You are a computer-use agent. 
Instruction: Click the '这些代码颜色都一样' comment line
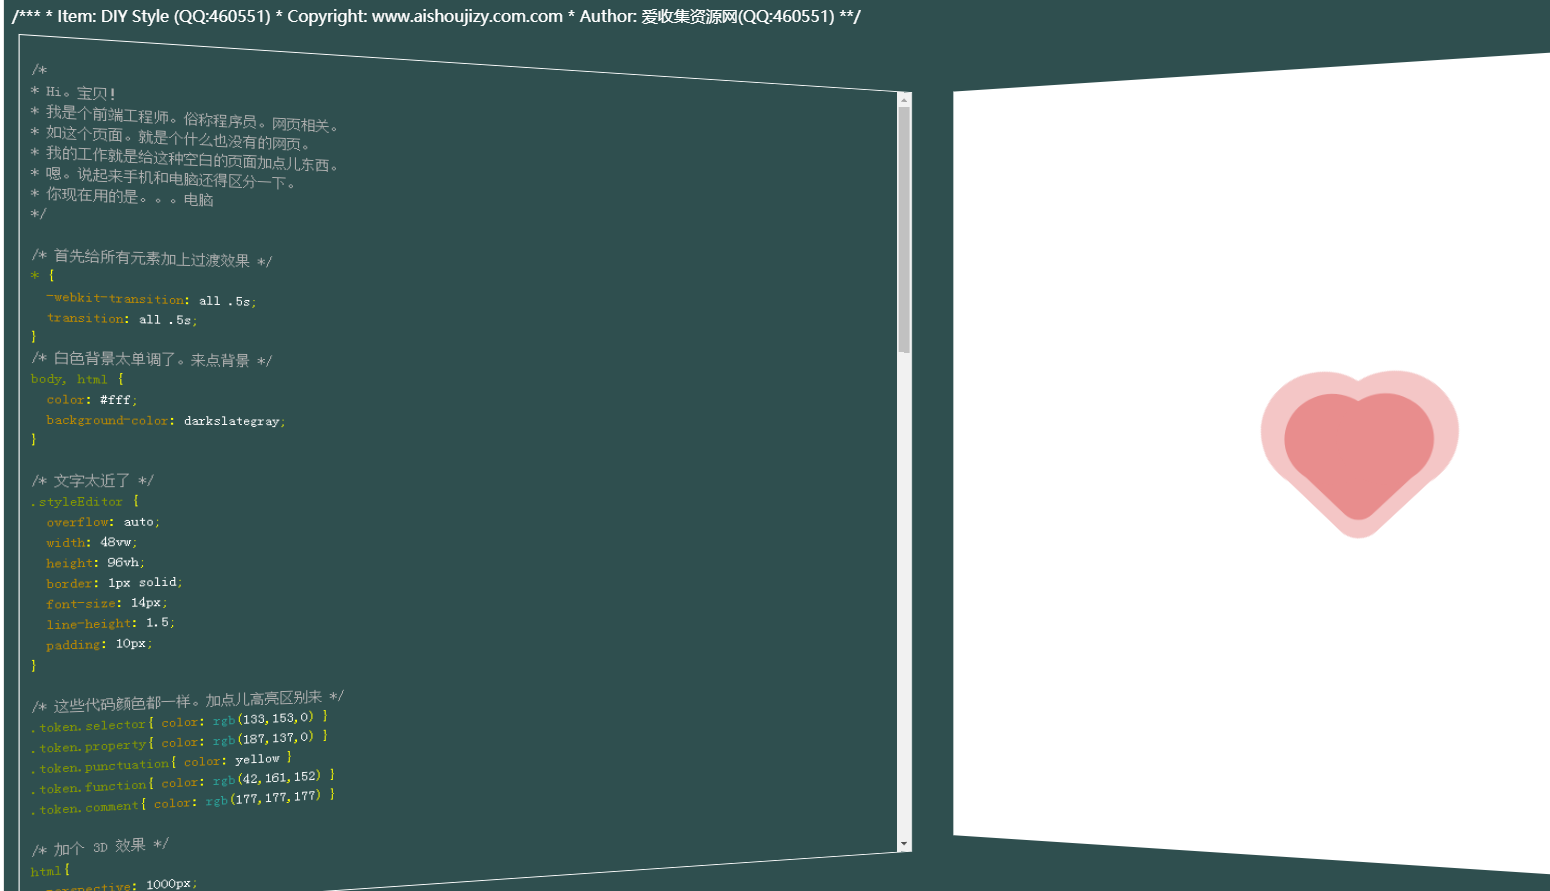(187, 700)
